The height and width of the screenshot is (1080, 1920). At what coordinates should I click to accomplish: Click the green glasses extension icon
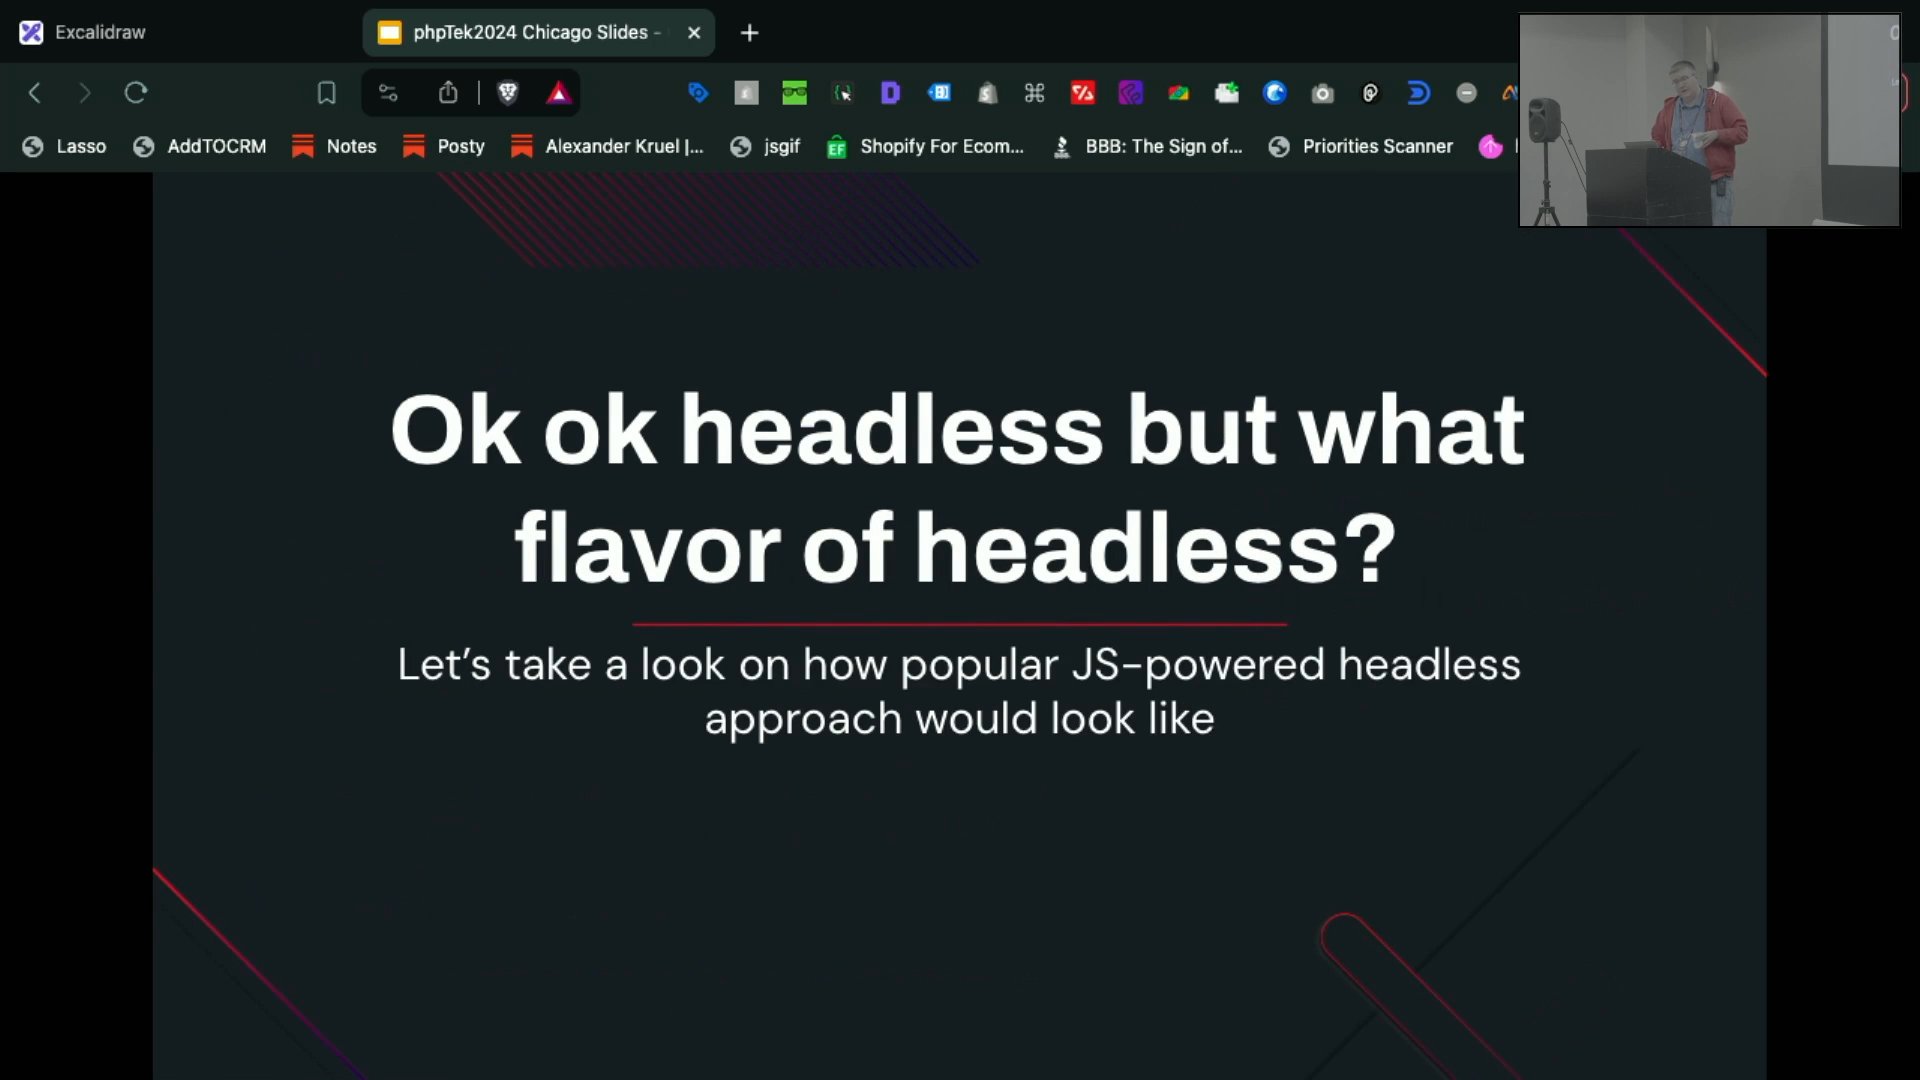794,93
